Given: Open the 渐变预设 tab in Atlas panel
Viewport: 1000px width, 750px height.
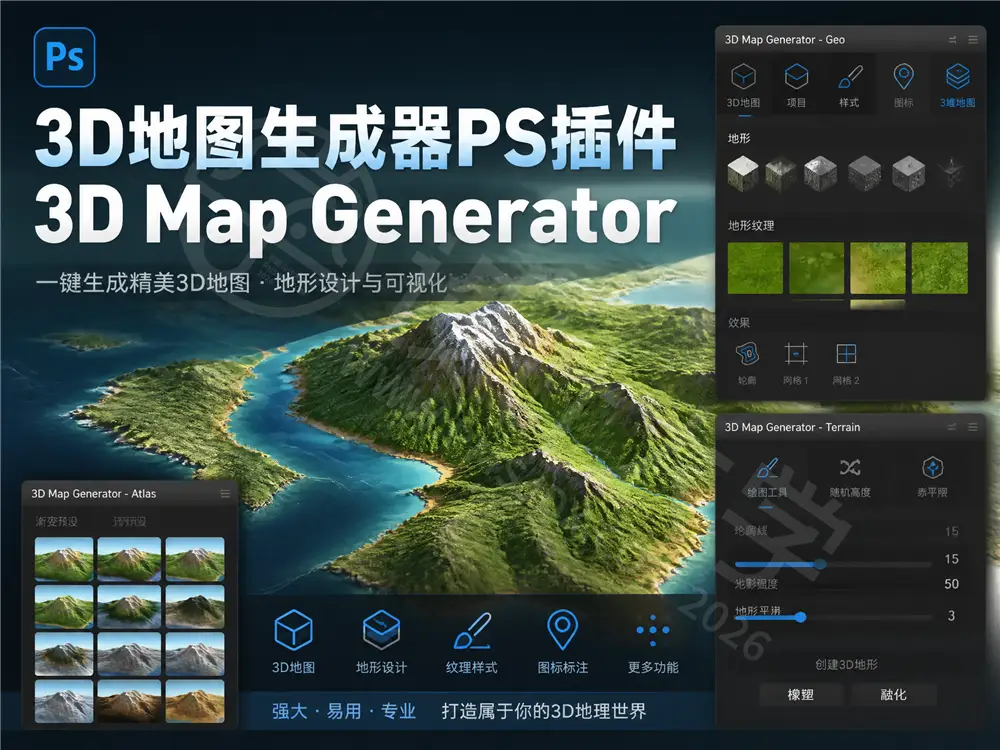Looking at the screenshot, I should point(57,522).
